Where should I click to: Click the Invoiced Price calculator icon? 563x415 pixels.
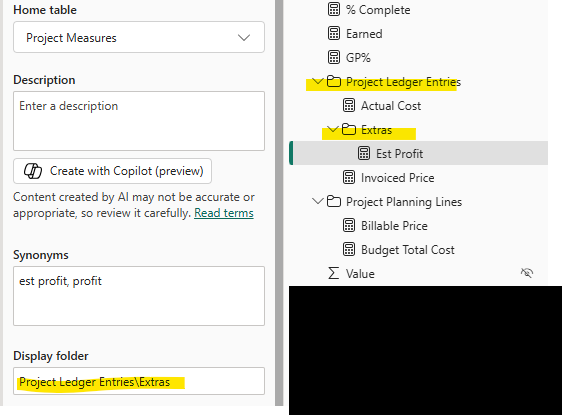(x=349, y=177)
